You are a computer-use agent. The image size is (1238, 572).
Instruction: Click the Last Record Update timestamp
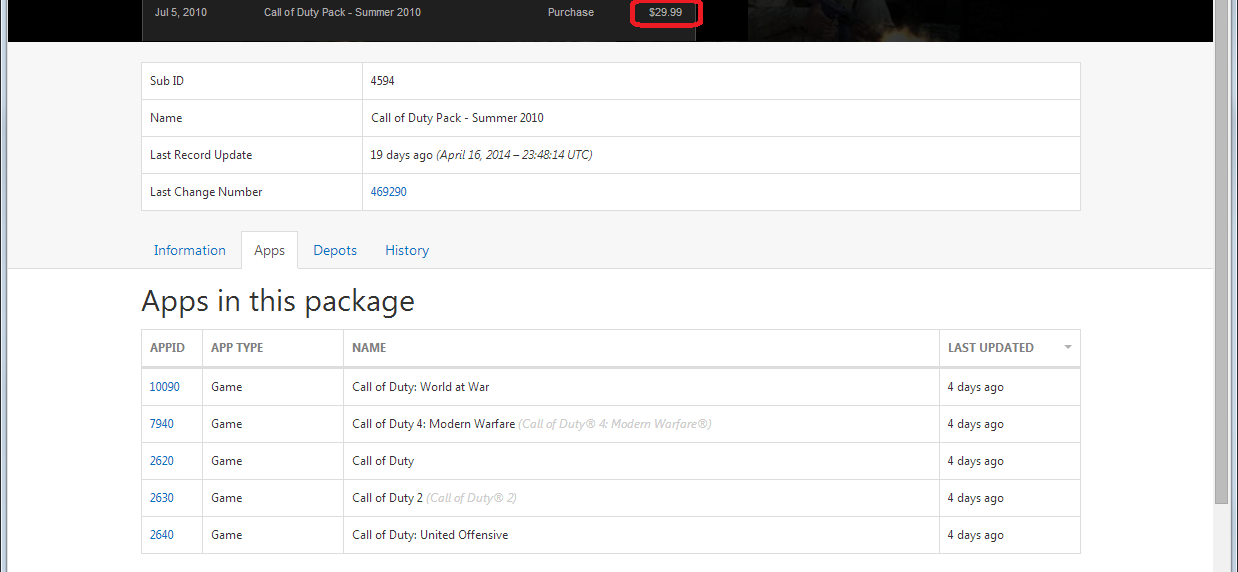tap(482, 155)
